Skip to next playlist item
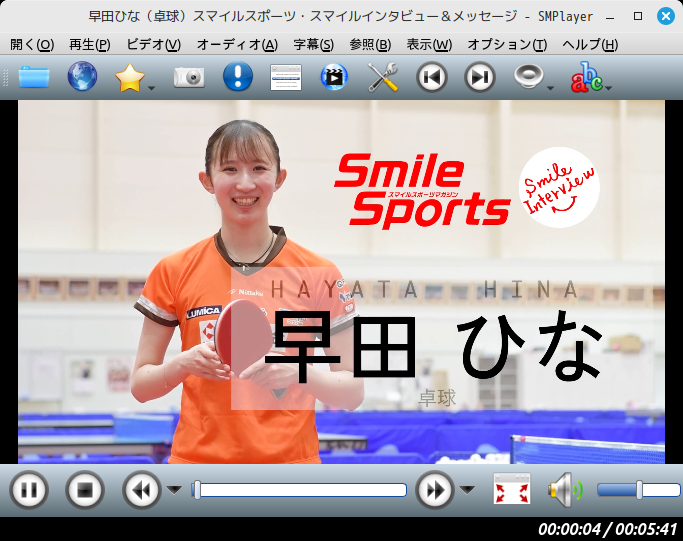The width and height of the screenshot is (683, 541). [x=480, y=77]
